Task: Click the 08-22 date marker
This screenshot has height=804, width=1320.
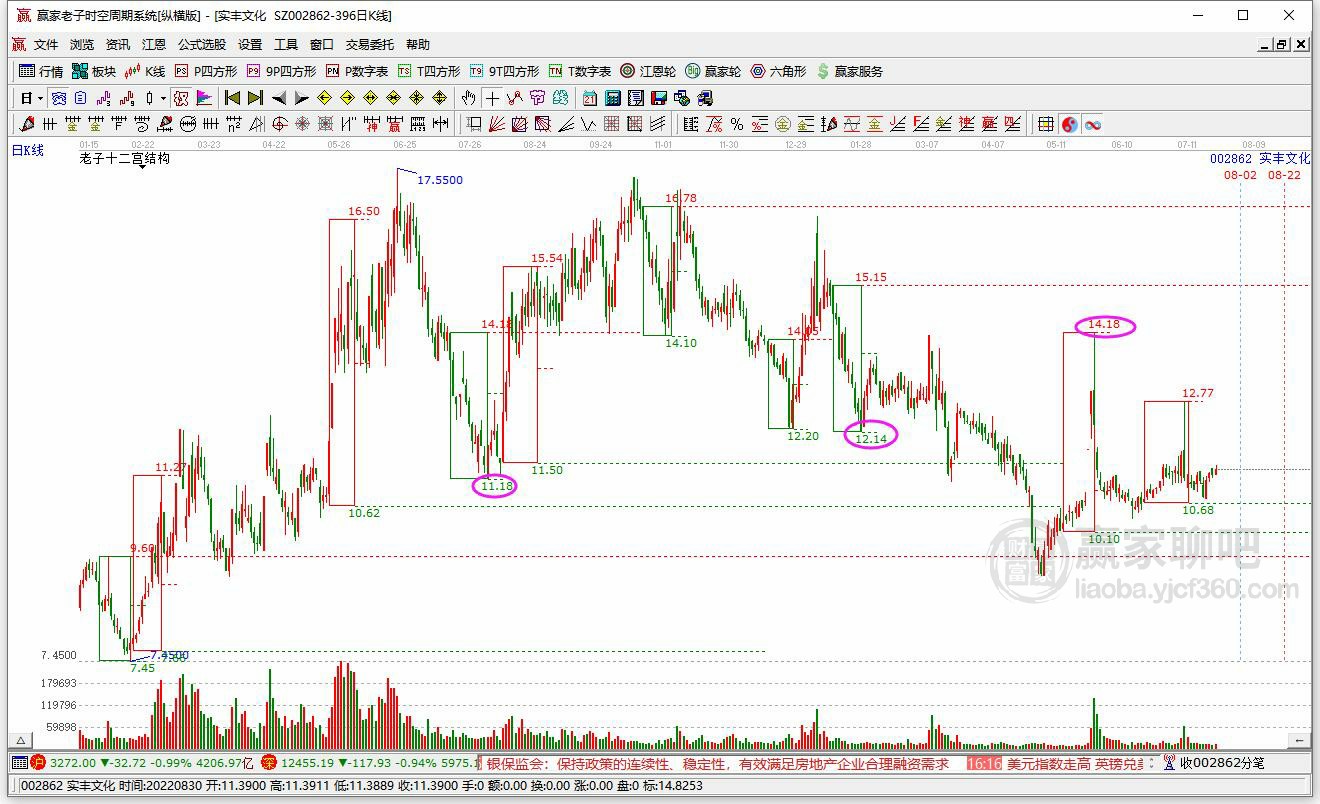Action: [1284, 174]
